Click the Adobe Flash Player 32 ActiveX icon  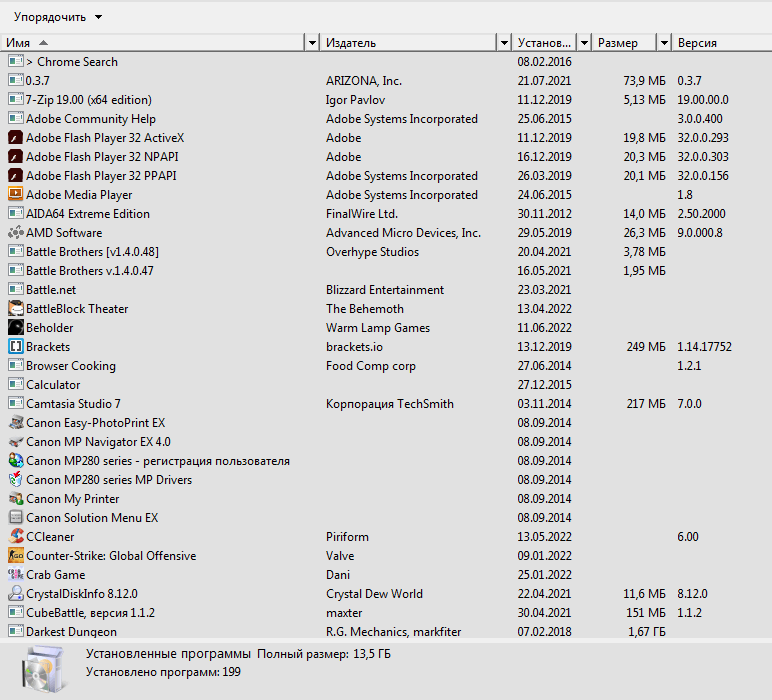click(16, 138)
